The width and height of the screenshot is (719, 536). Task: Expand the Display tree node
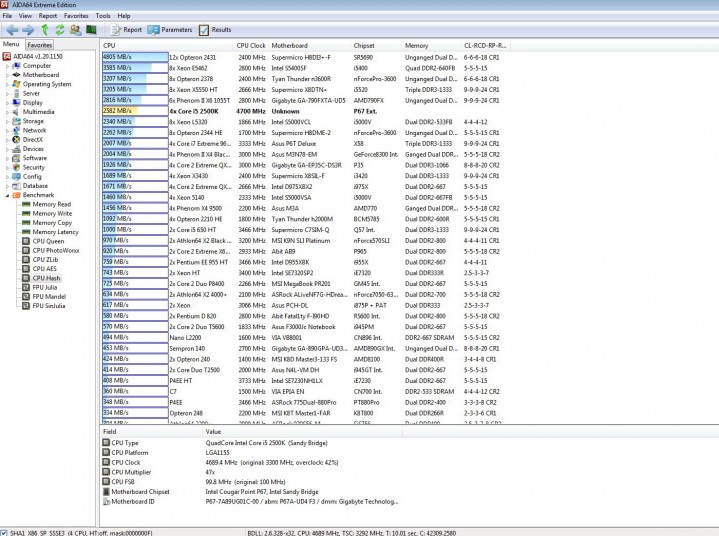[7, 103]
